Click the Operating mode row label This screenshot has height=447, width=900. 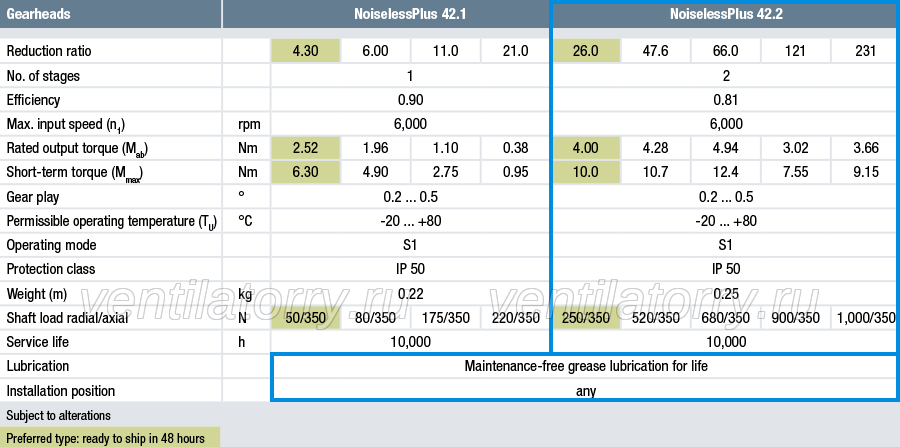51,245
